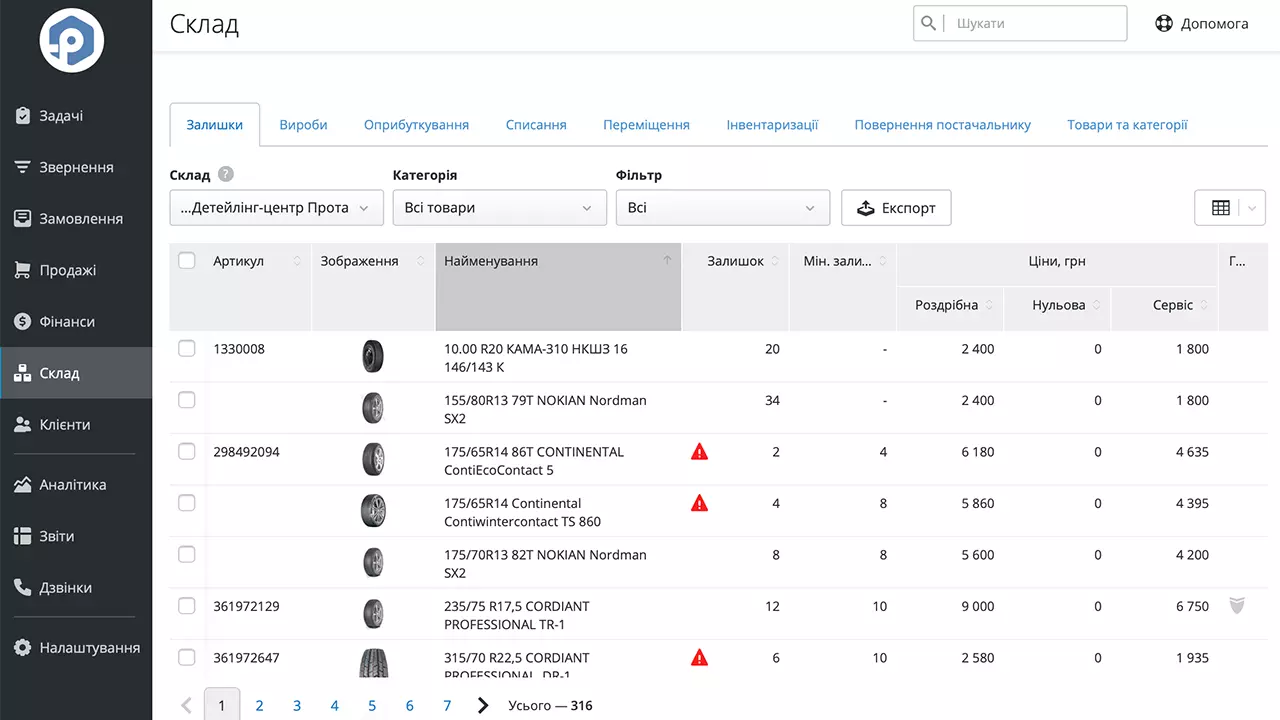Sort by Нульова price column

1096,305
